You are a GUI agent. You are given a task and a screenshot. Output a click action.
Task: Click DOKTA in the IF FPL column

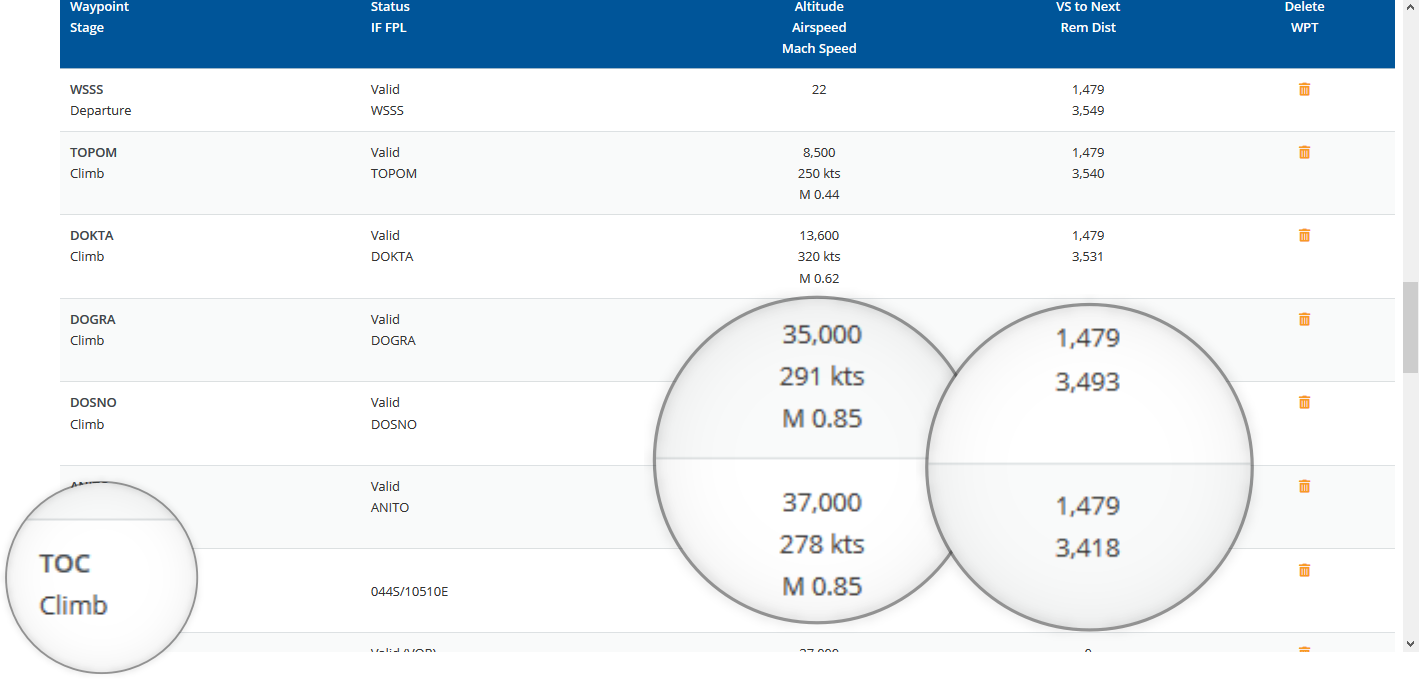392,257
